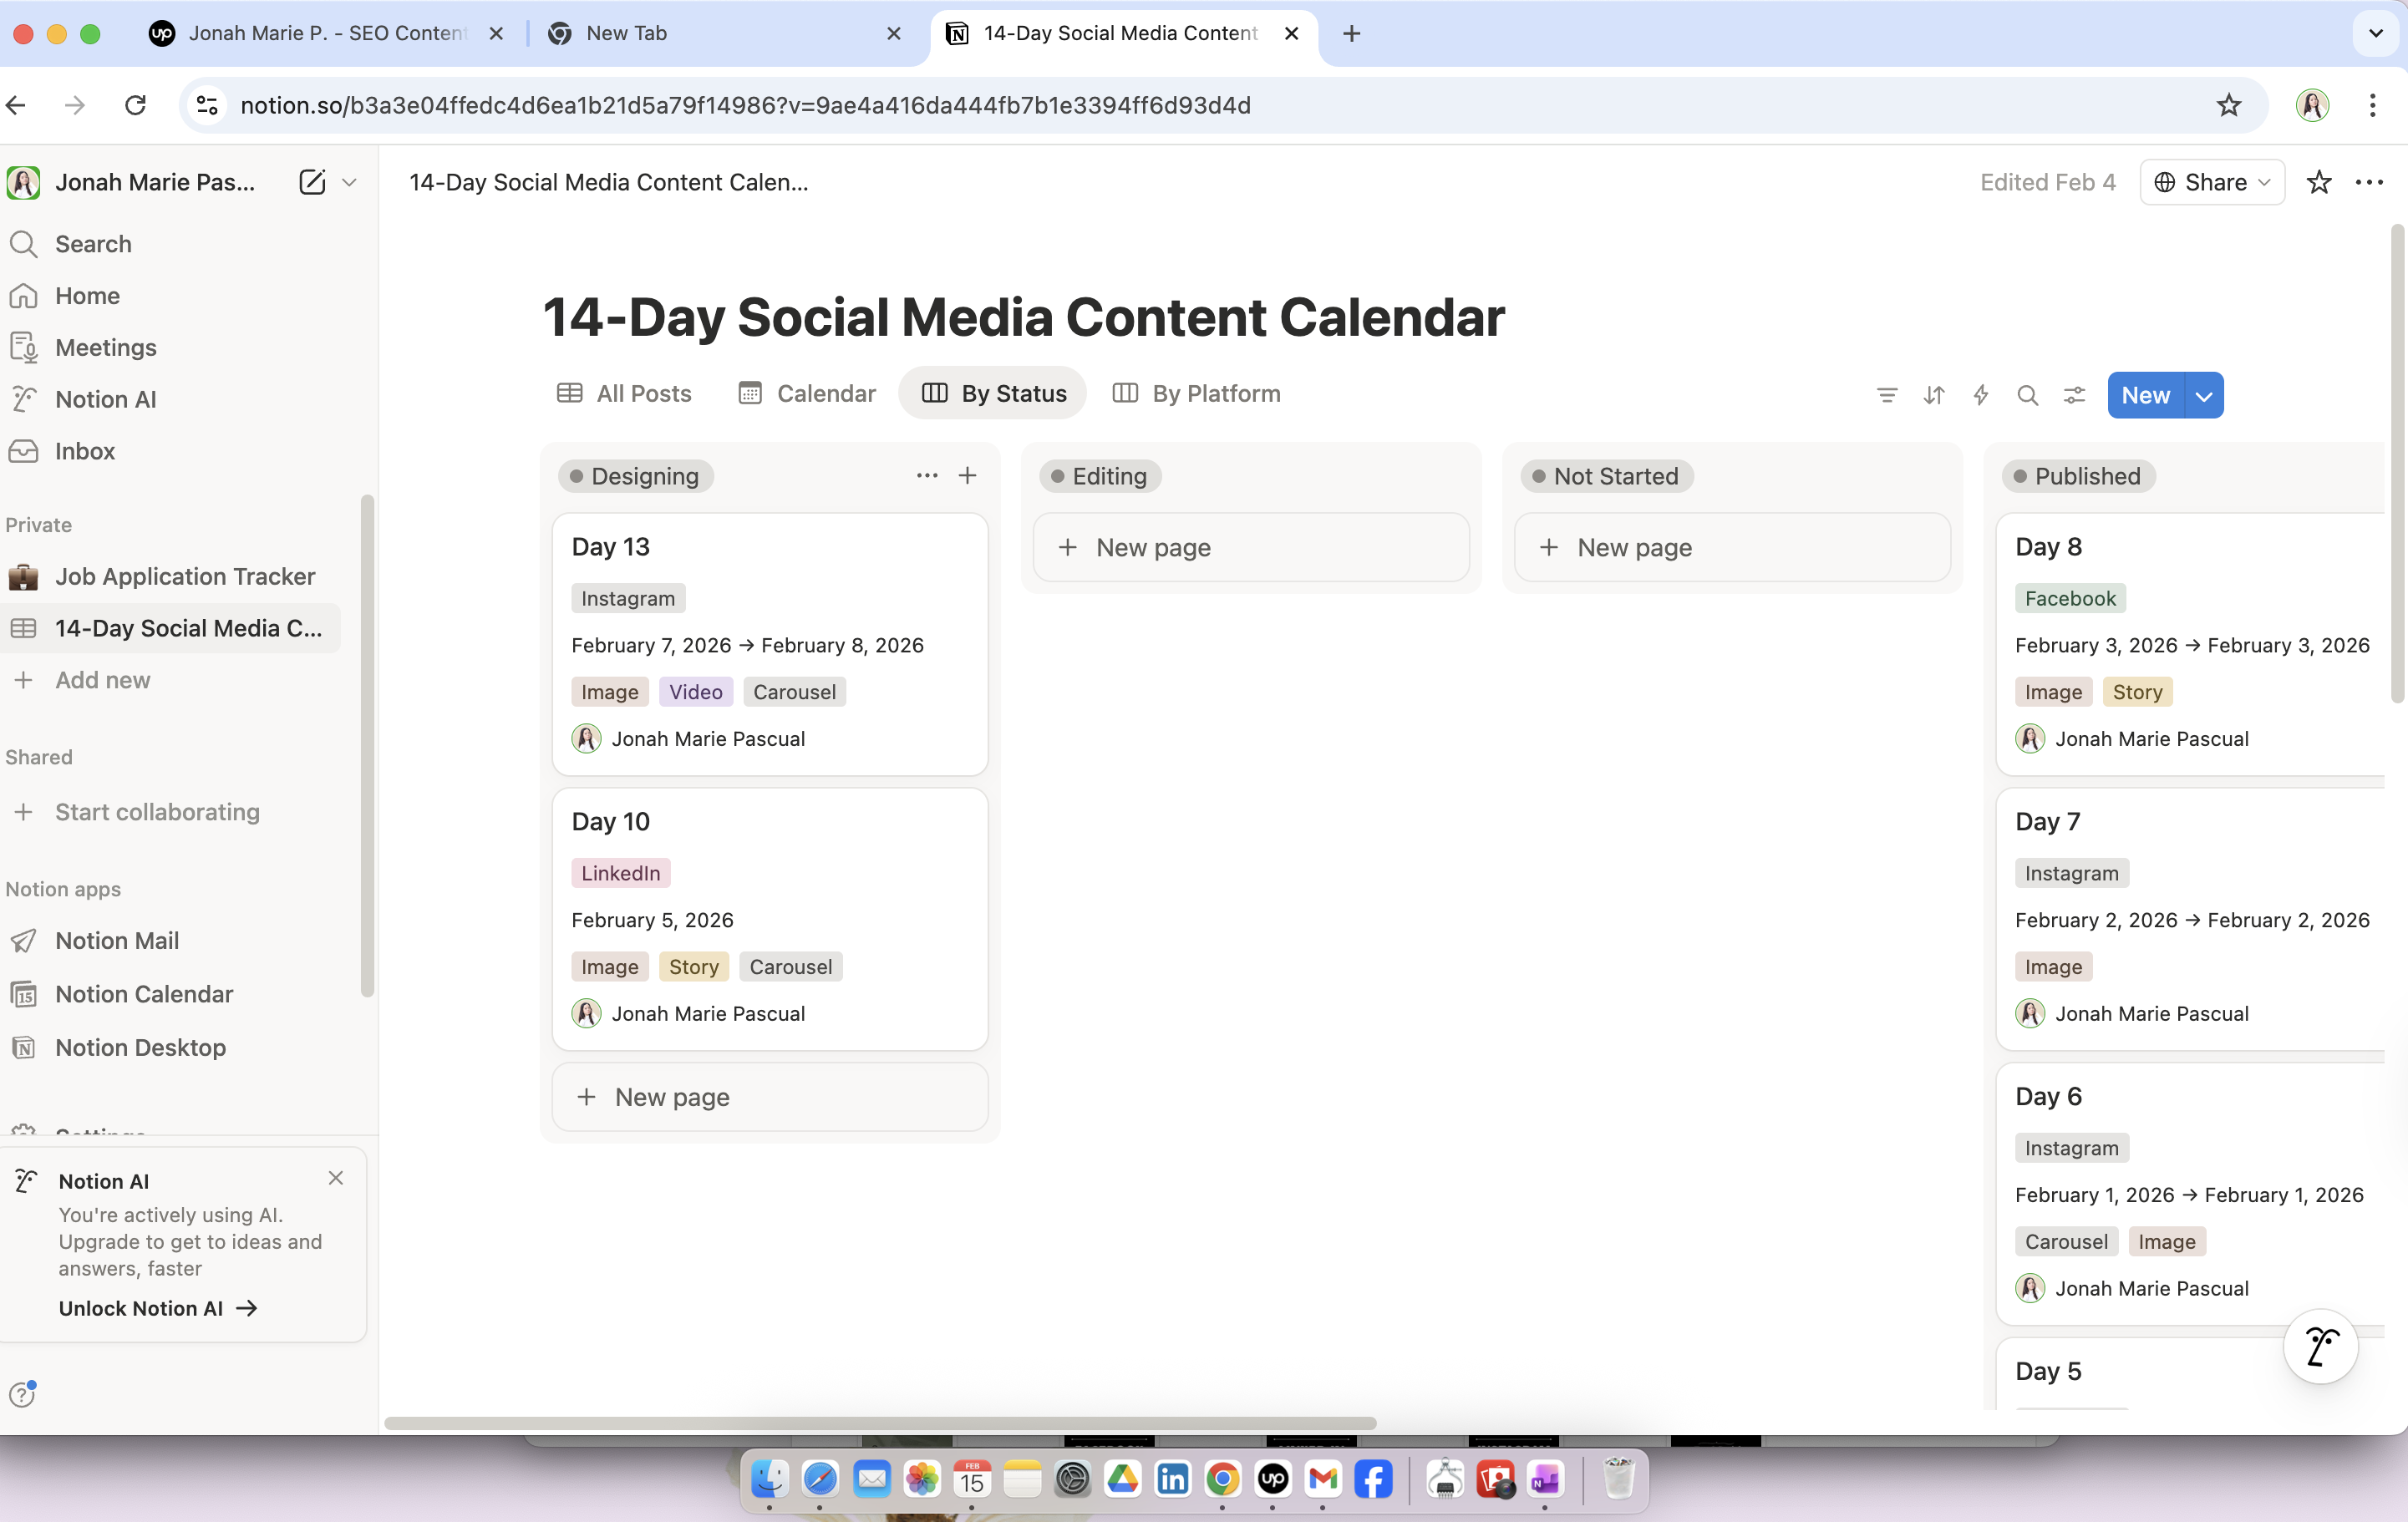Switch to the Calendar view tab
The width and height of the screenshot is (2408, 1522).
(x=807, y=394)
